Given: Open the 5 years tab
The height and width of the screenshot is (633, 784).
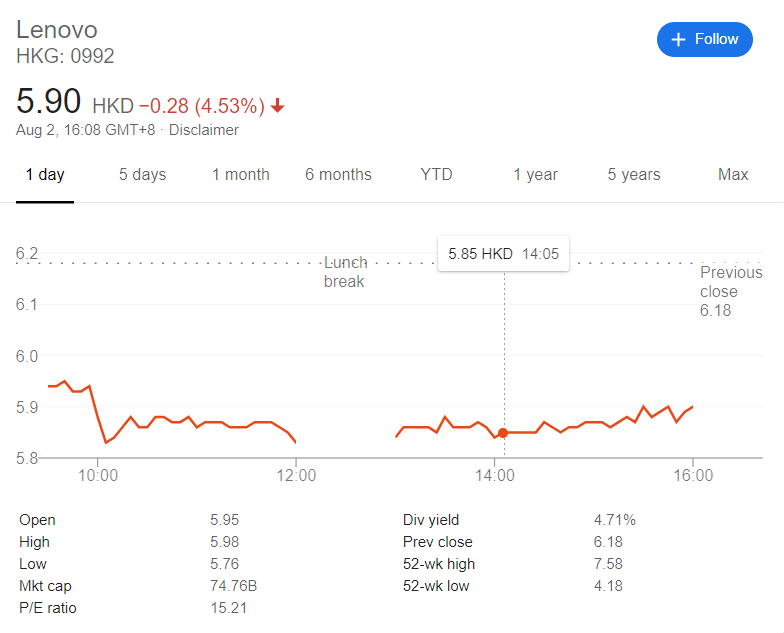Looking at the screenshot, I should (633, 175).
